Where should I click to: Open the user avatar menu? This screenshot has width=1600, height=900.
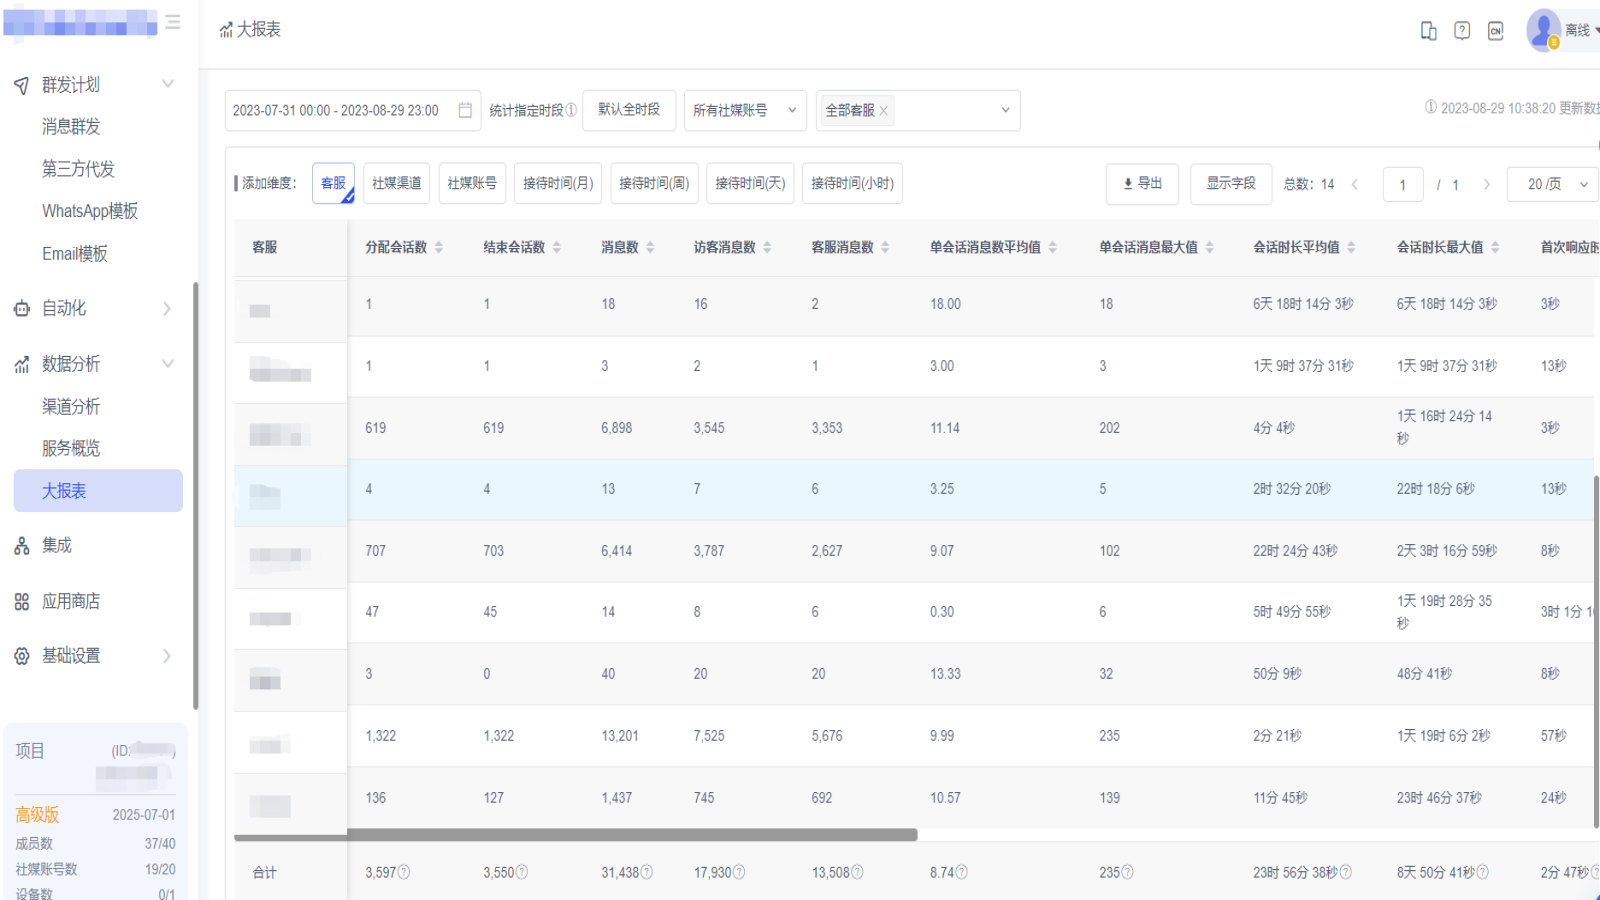[x=1543, y=30]
